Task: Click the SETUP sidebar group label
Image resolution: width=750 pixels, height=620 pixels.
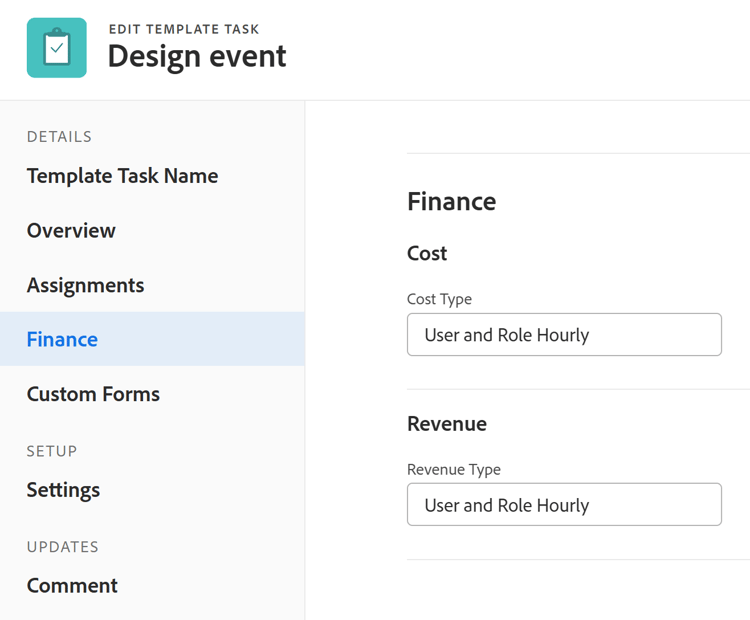Action: point(52,451)
